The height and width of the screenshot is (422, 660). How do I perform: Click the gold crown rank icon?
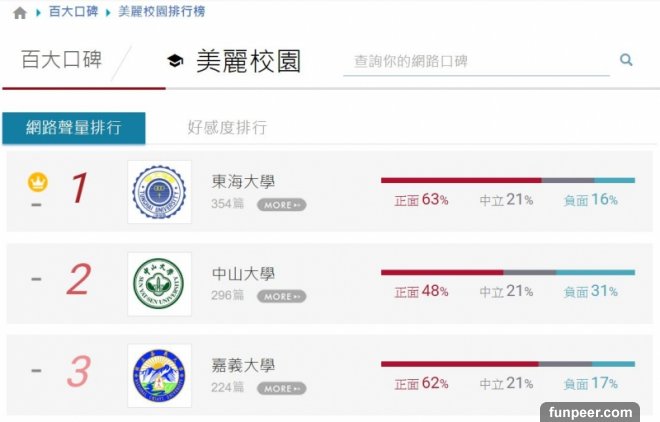pos(37,182)
